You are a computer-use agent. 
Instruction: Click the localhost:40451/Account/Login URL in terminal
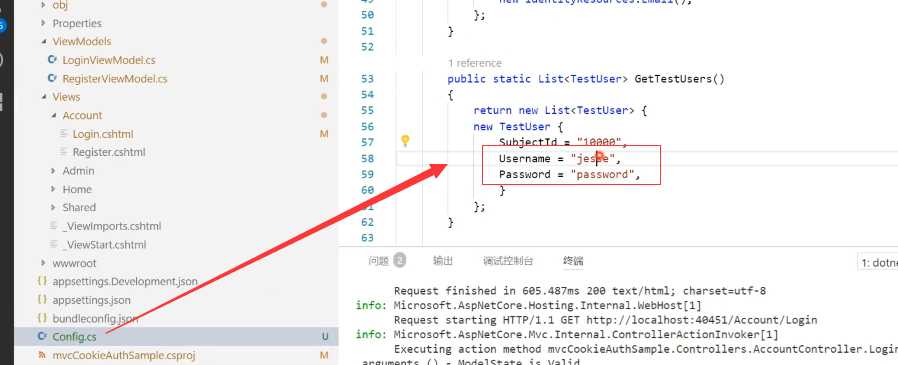[x=702, y=320]
